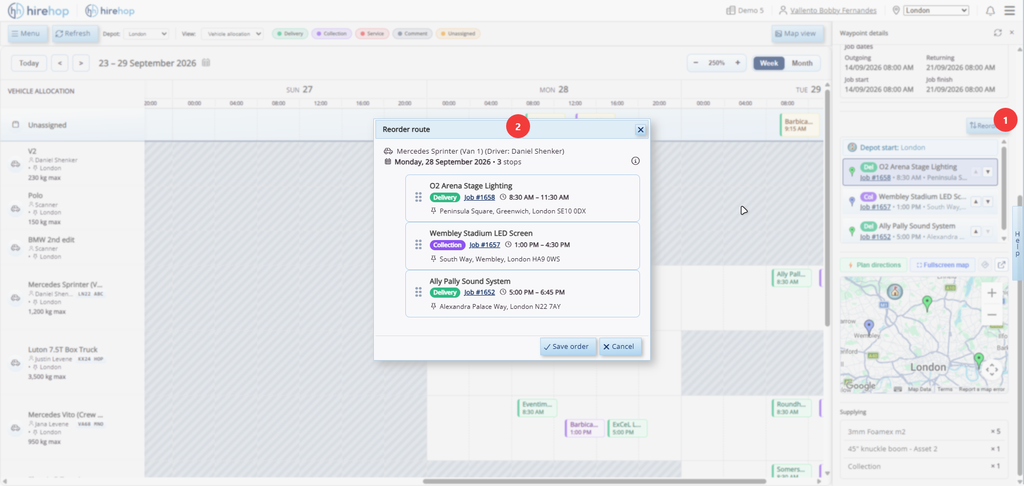Click Plan directions button

(874, 265)
